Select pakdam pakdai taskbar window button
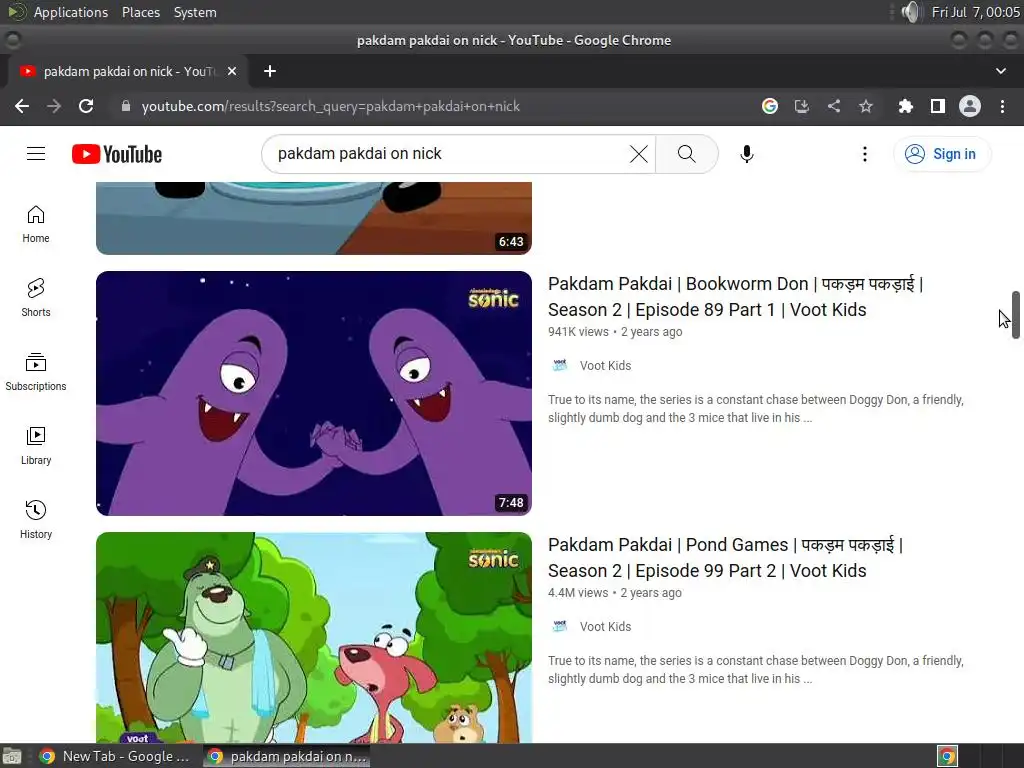Screen dimensions: 1024x768 tap(287, 756)
